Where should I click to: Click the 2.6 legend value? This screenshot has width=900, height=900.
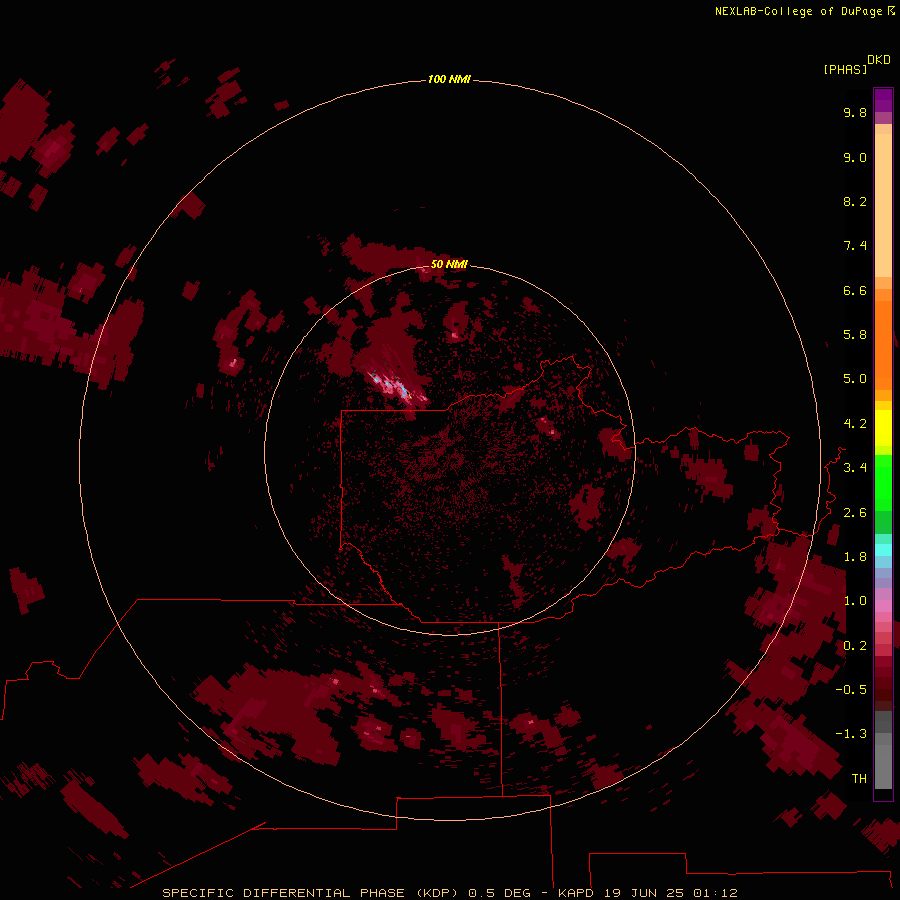pyautogui.click(x=855, y=513)
